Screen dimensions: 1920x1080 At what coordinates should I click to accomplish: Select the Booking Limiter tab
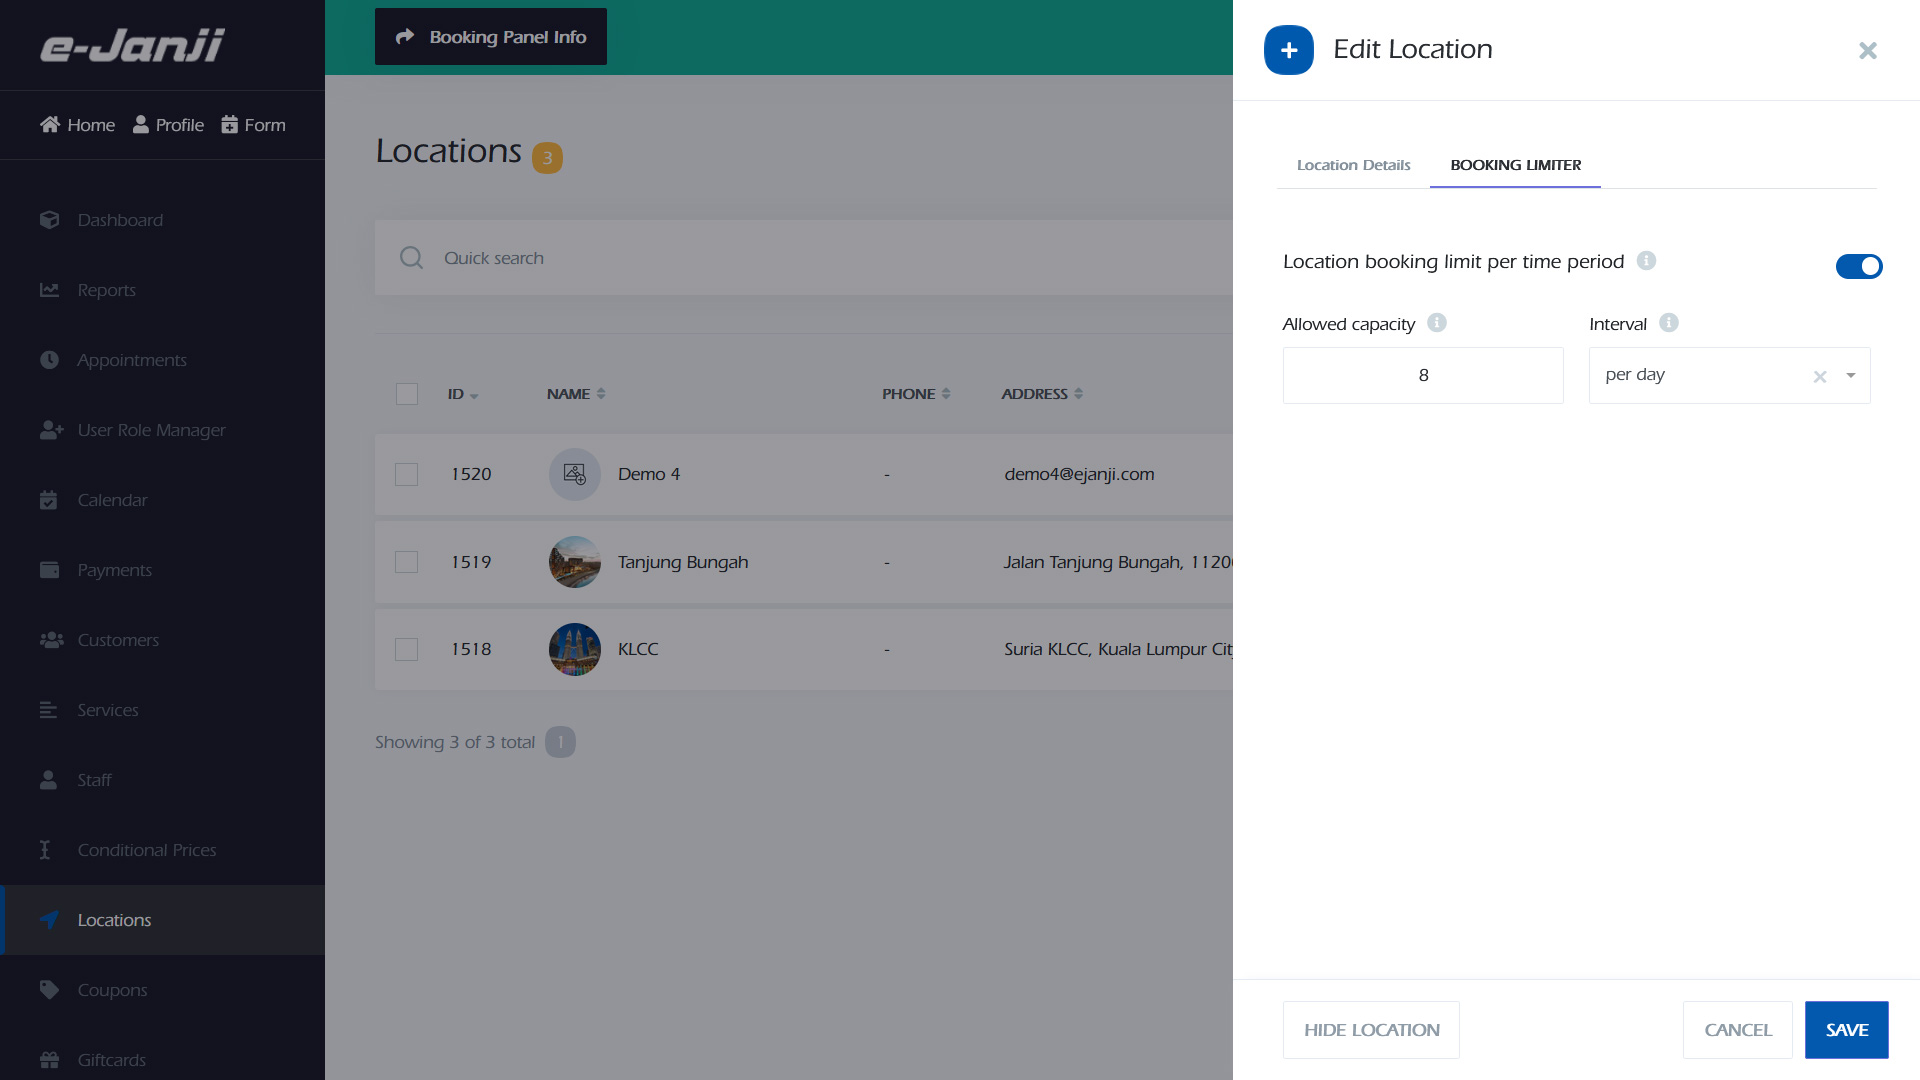[x=1515, y=165]
